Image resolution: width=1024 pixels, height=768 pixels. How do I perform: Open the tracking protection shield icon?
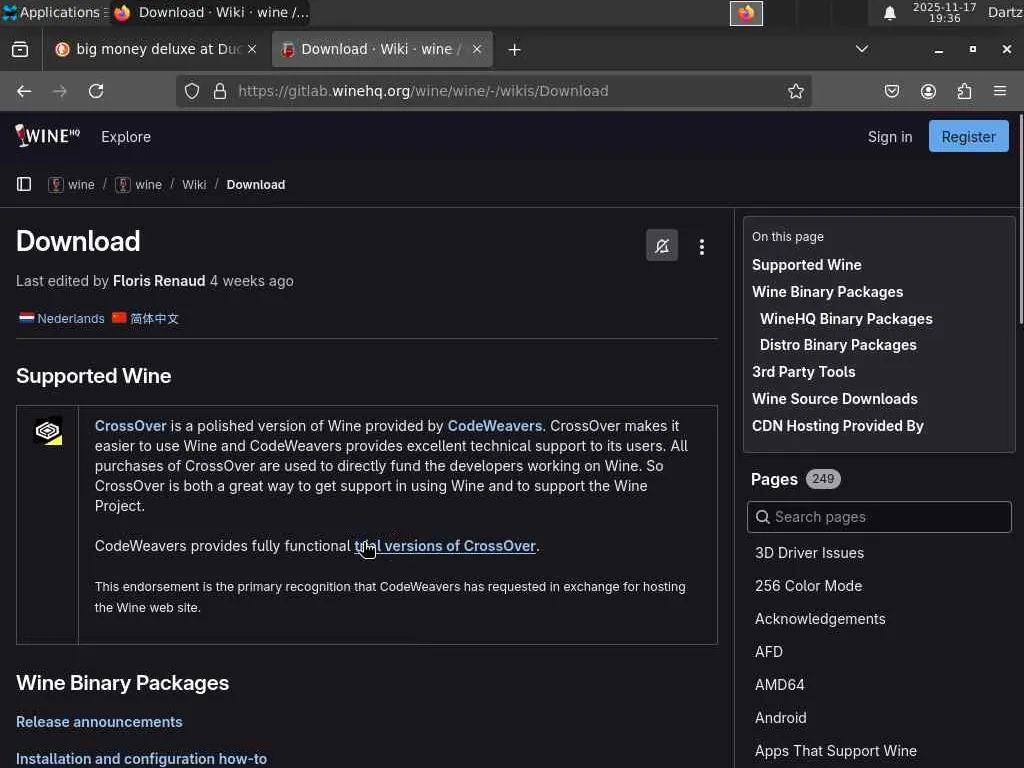coord(191,91)
